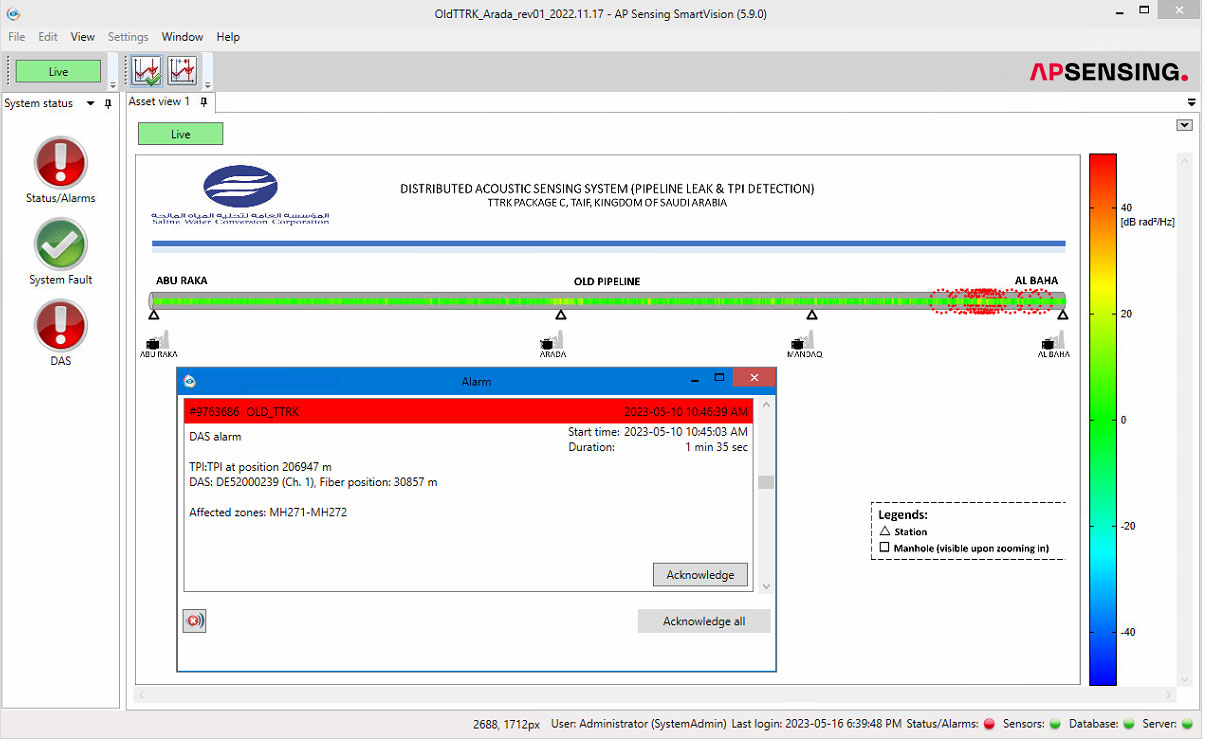This screenshot has height=740, width=1205.
Task: Select the second chart toolbar icon with red arrows
Action: 182,71
